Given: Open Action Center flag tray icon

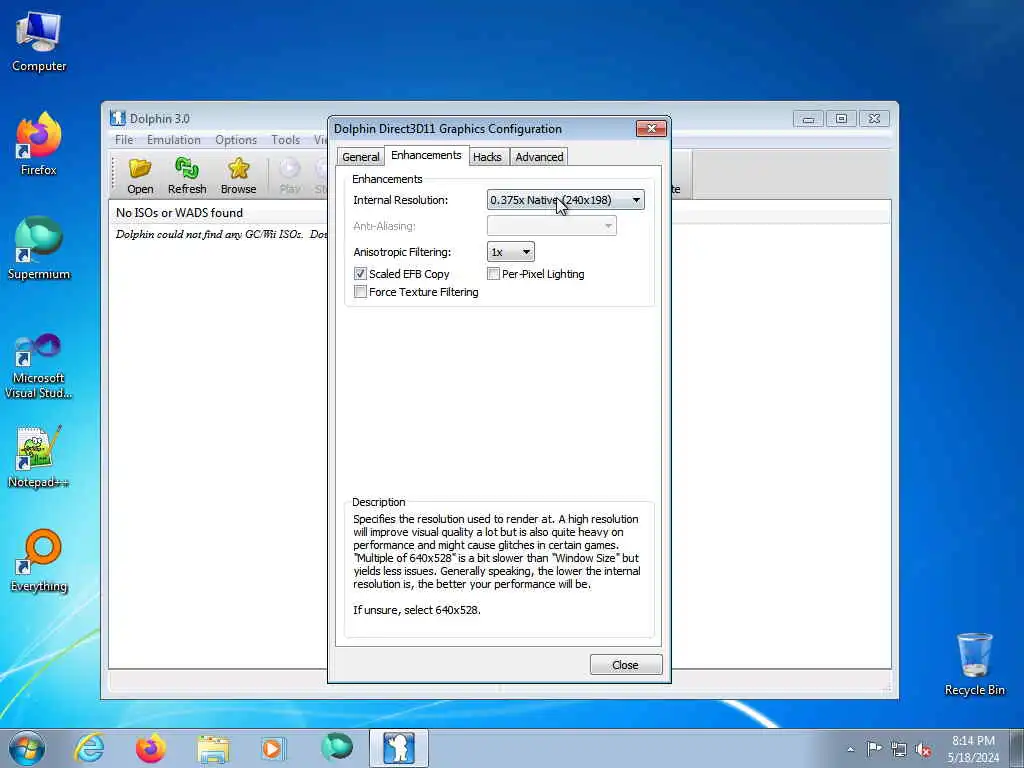Looking at the screenshot, I should [874, 749].
